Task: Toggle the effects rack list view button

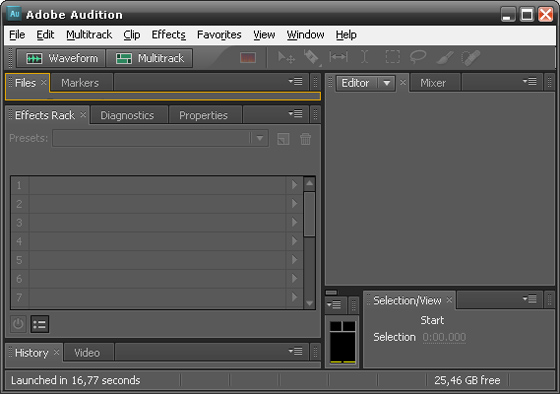Action: 40,324
